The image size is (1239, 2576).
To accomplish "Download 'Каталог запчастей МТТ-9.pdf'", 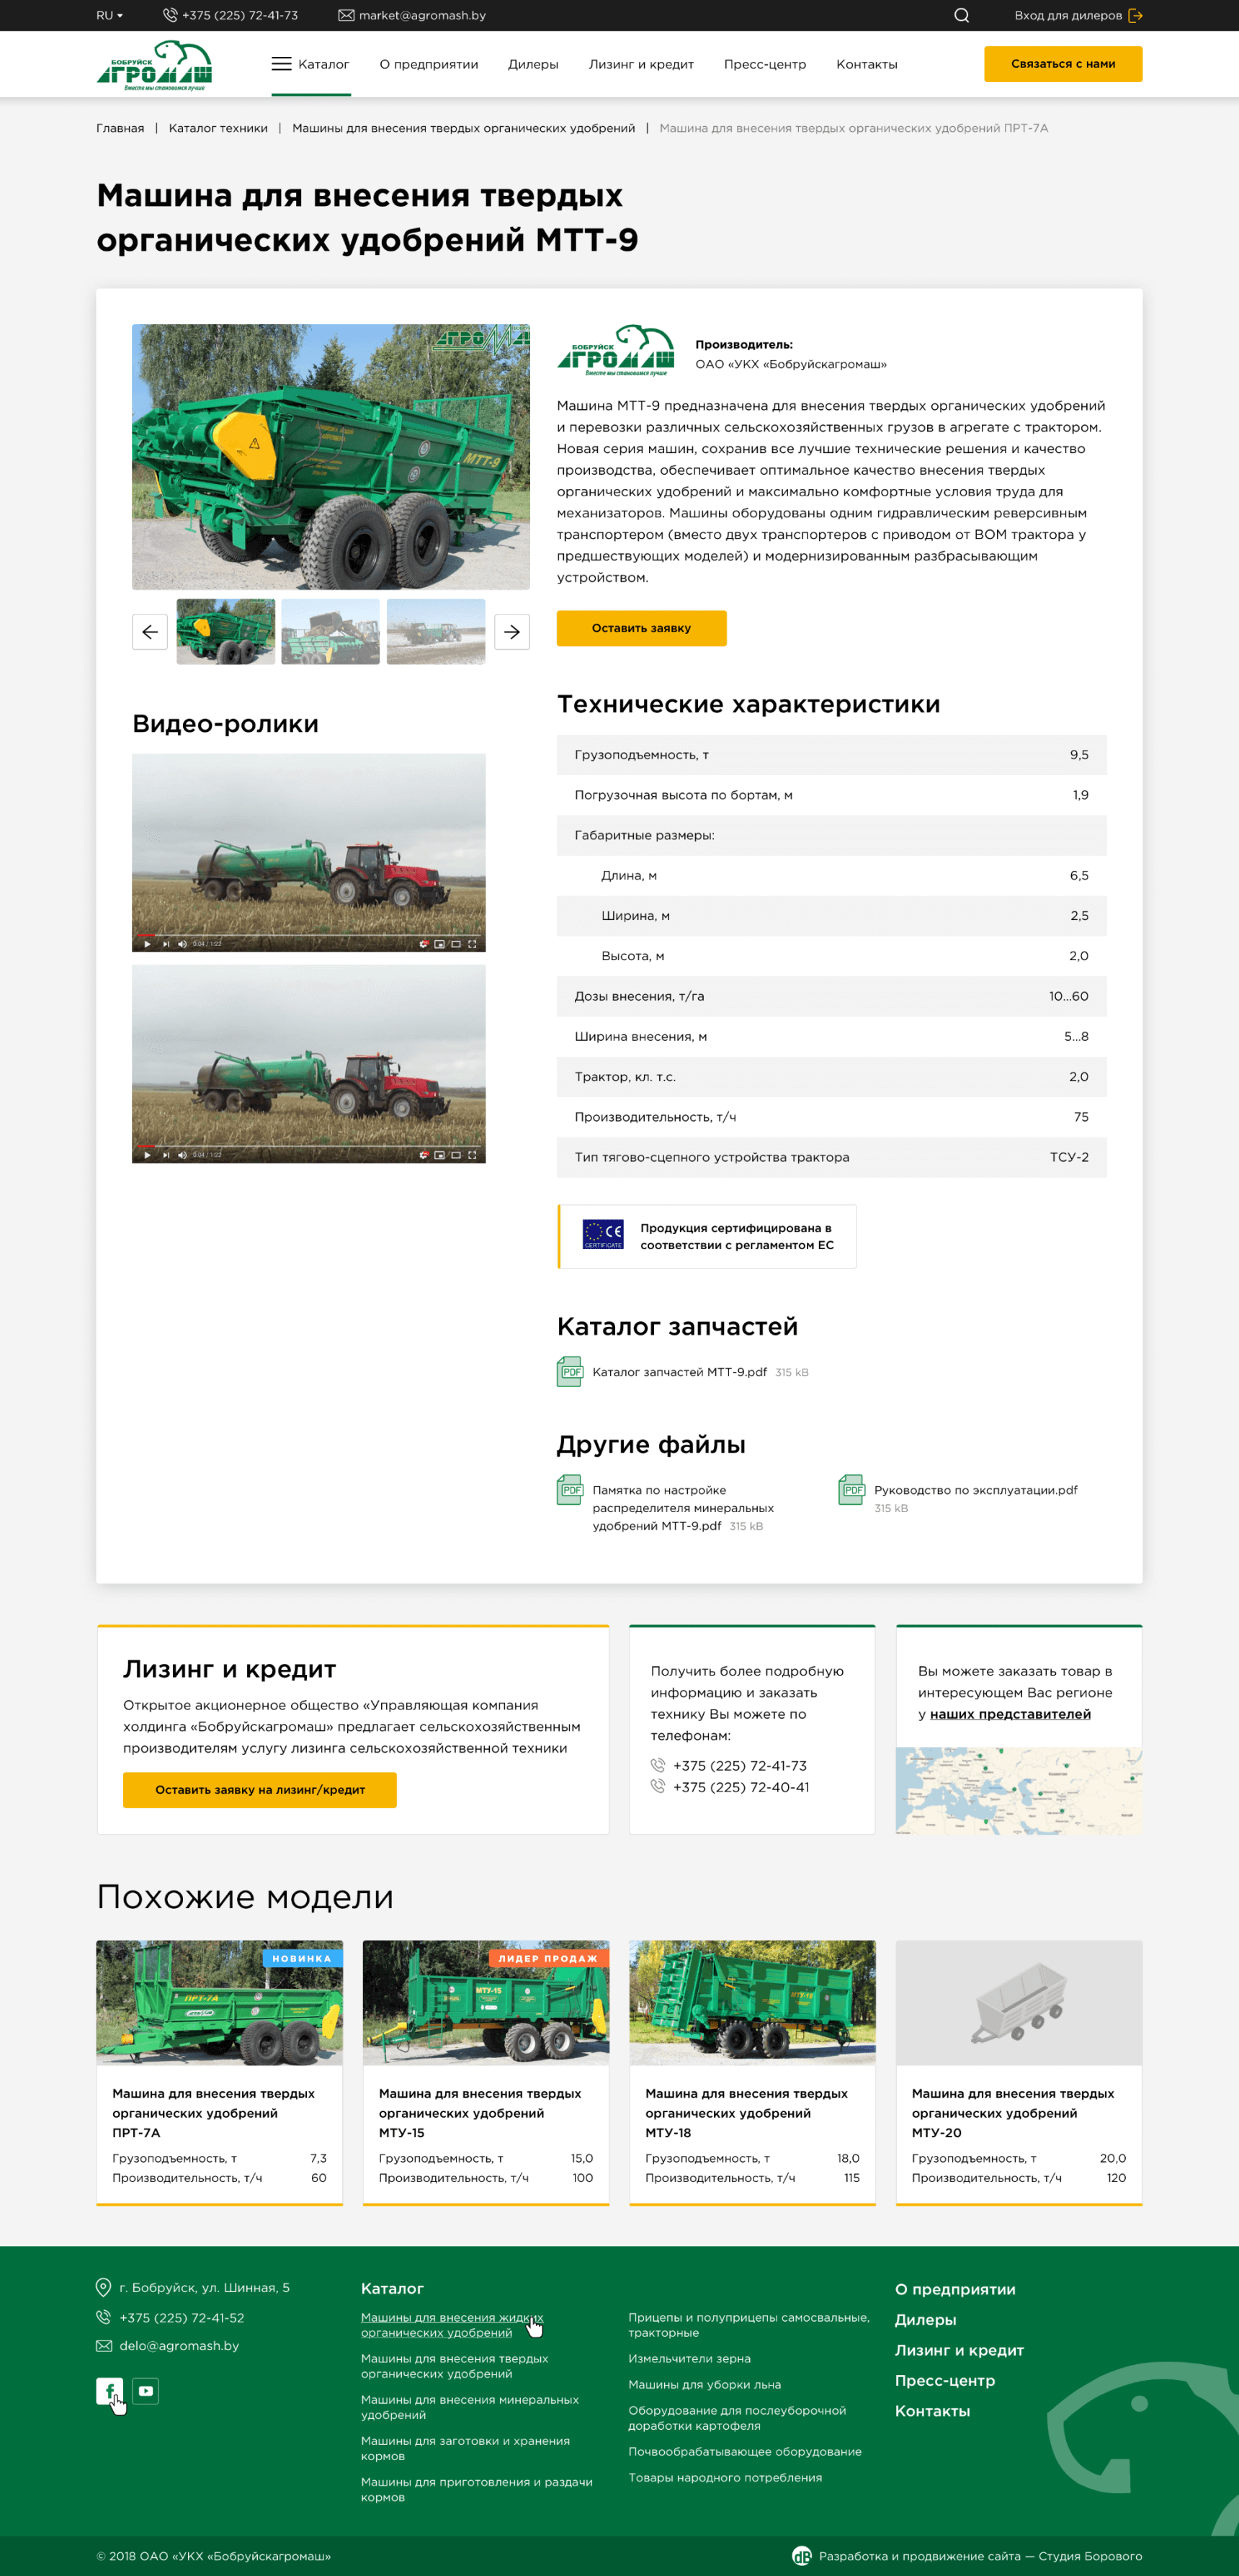I will click(679, 1372).
